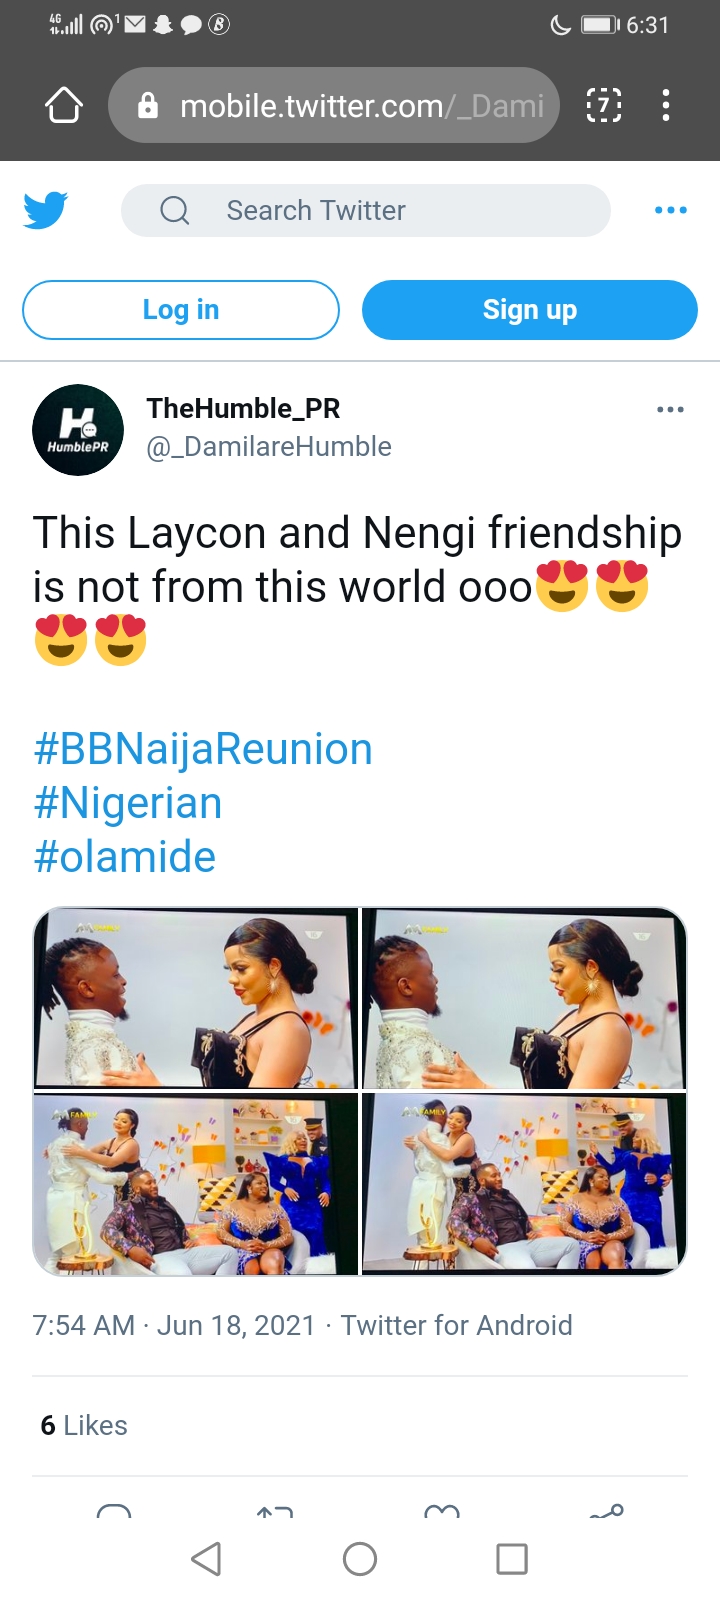Screen dimensions: 720x1600
Task: View the top-left tweet photo
Action: (196, 998)
